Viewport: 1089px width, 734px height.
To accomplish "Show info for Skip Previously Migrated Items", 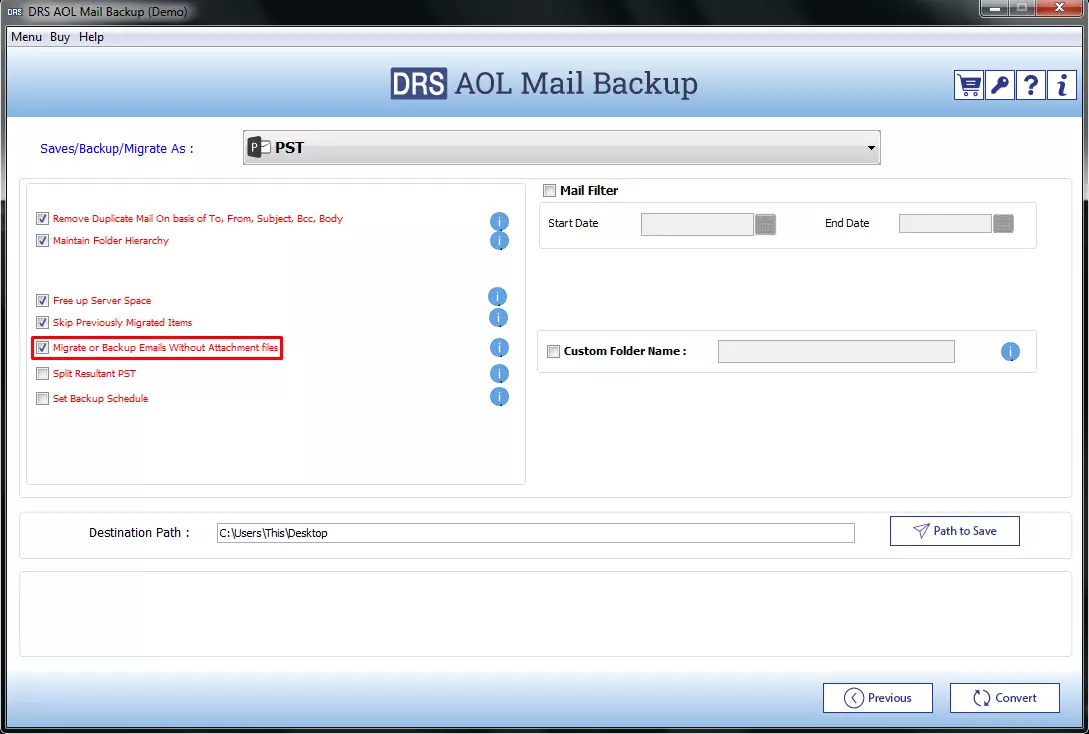I will point(499,318).
